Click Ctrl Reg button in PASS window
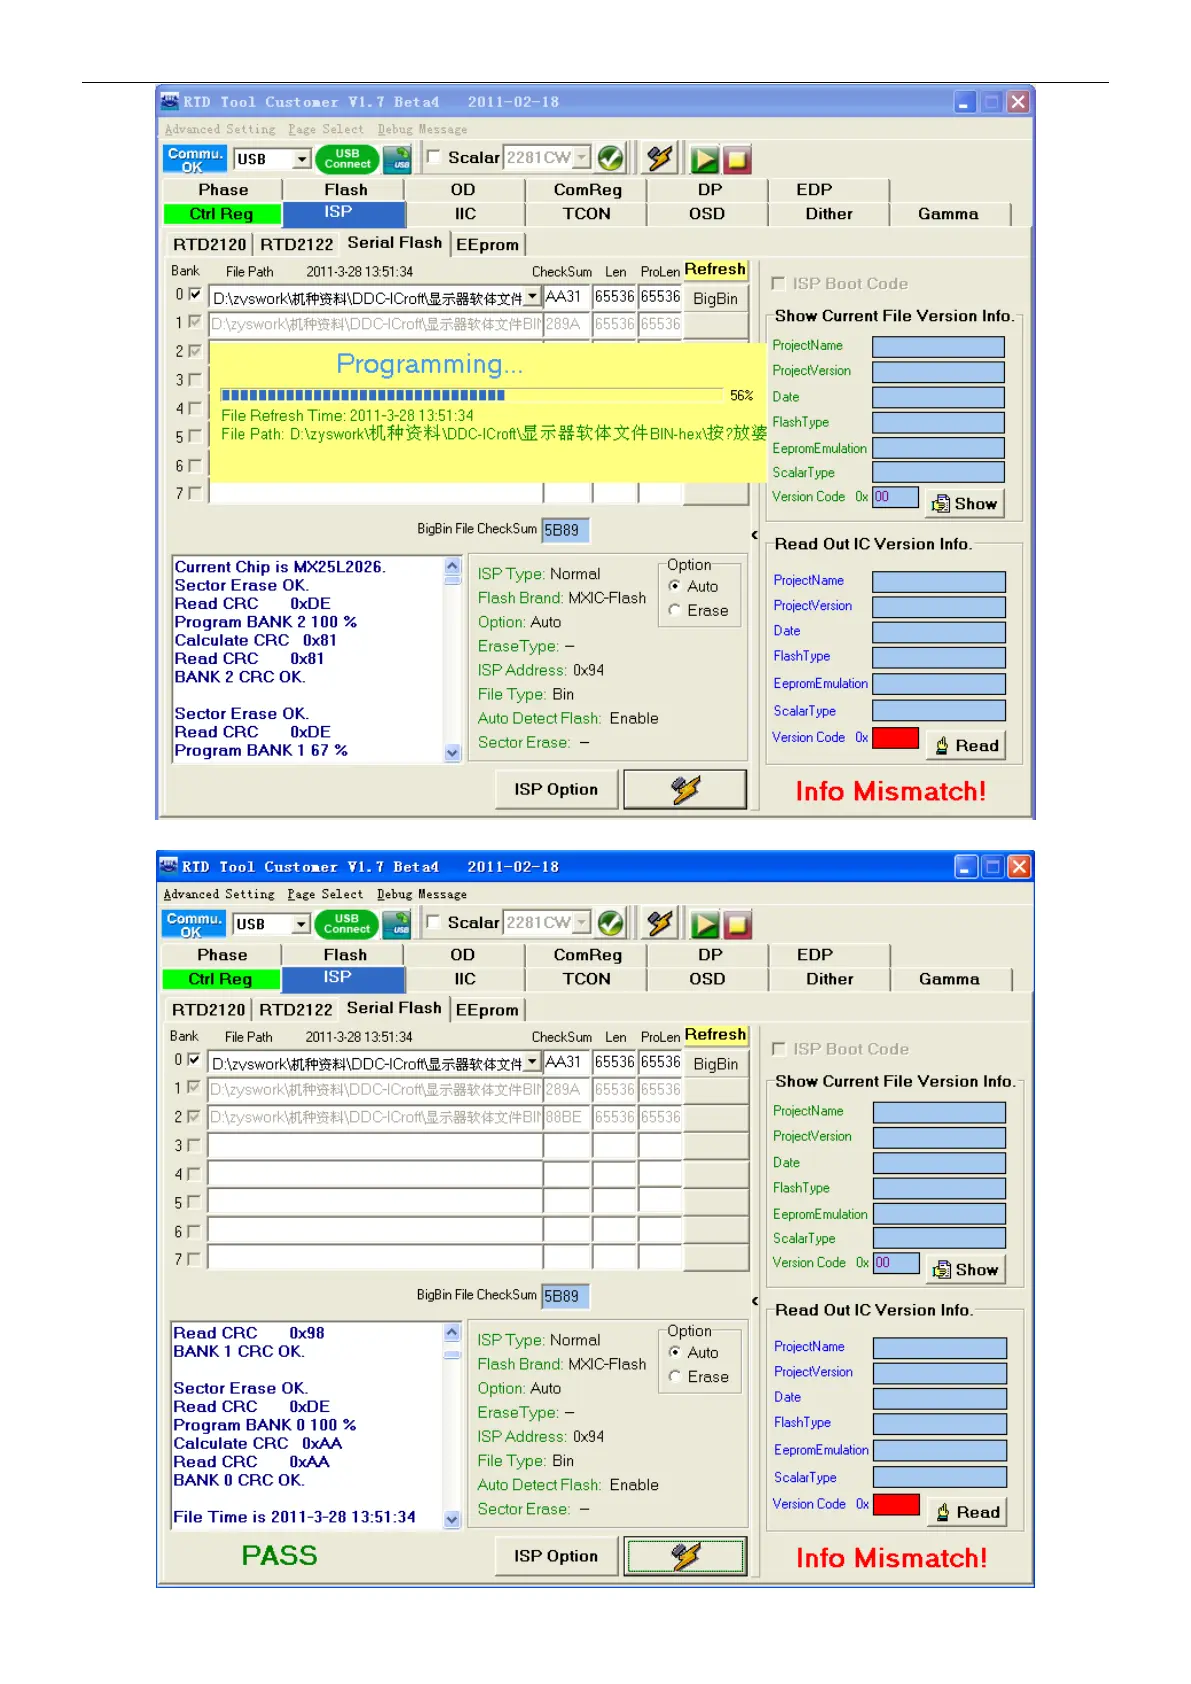This screenshot has height=1684, width=1191. pyautogui.click(x=221, y=979)
